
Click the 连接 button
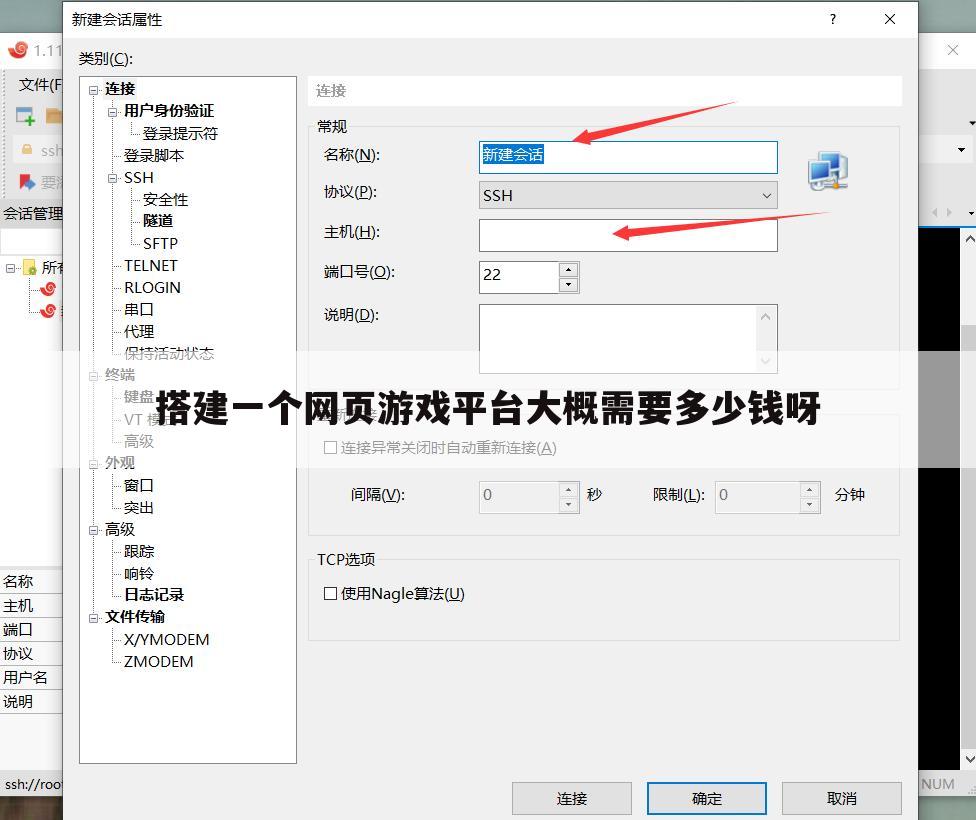(571, 798)
